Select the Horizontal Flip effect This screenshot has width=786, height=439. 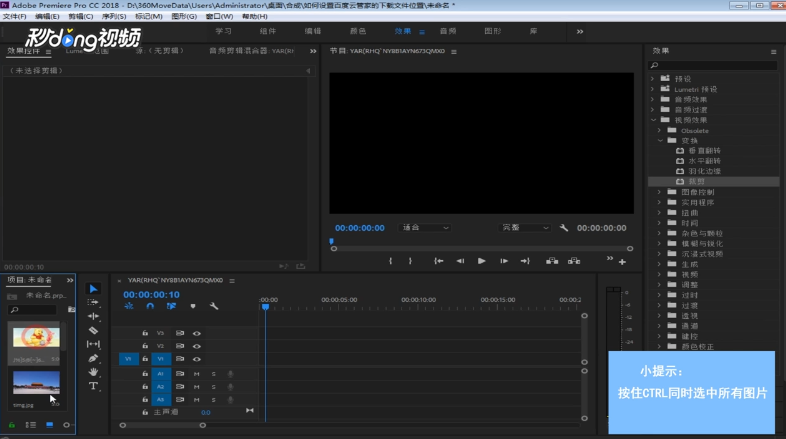(704, 161)
